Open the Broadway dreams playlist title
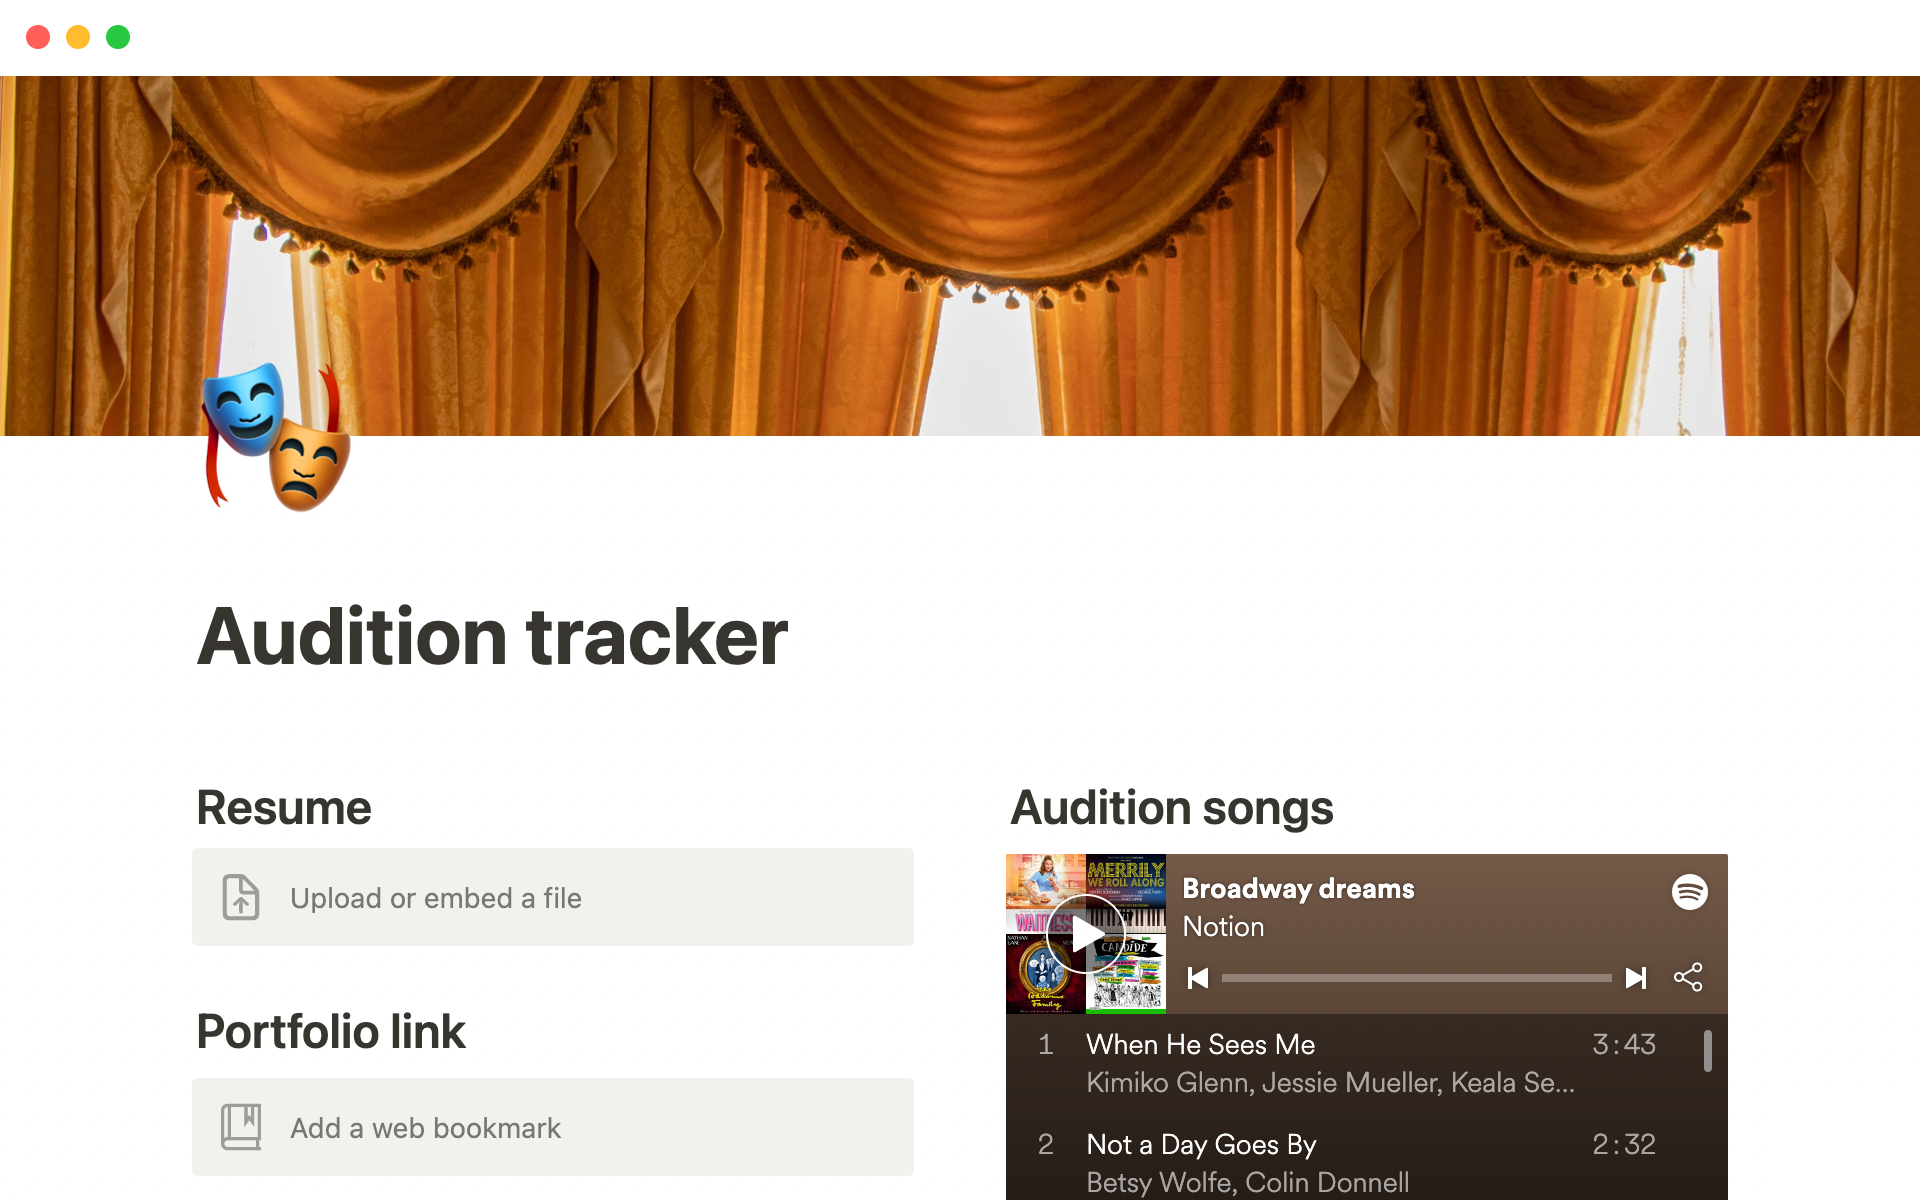Viewport: 1920px width, 1200px height. click(1298, 889)
